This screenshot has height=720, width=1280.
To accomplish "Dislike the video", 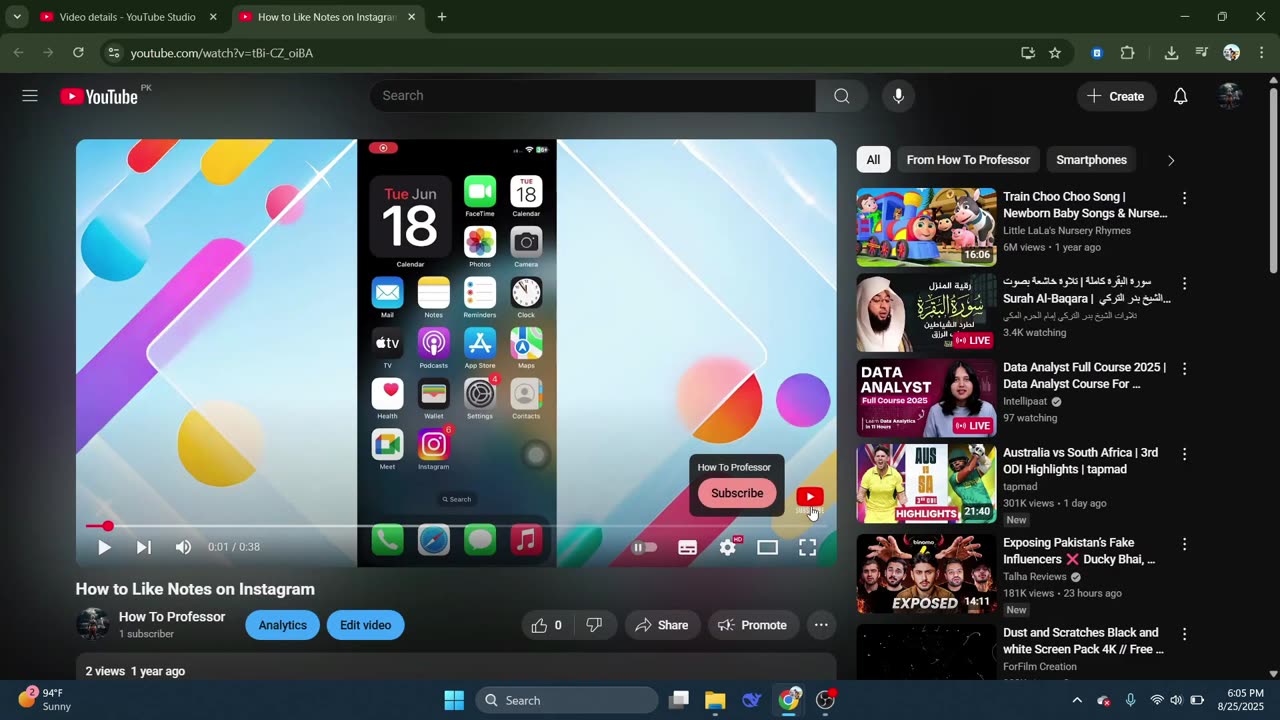I will click(594, 625).
